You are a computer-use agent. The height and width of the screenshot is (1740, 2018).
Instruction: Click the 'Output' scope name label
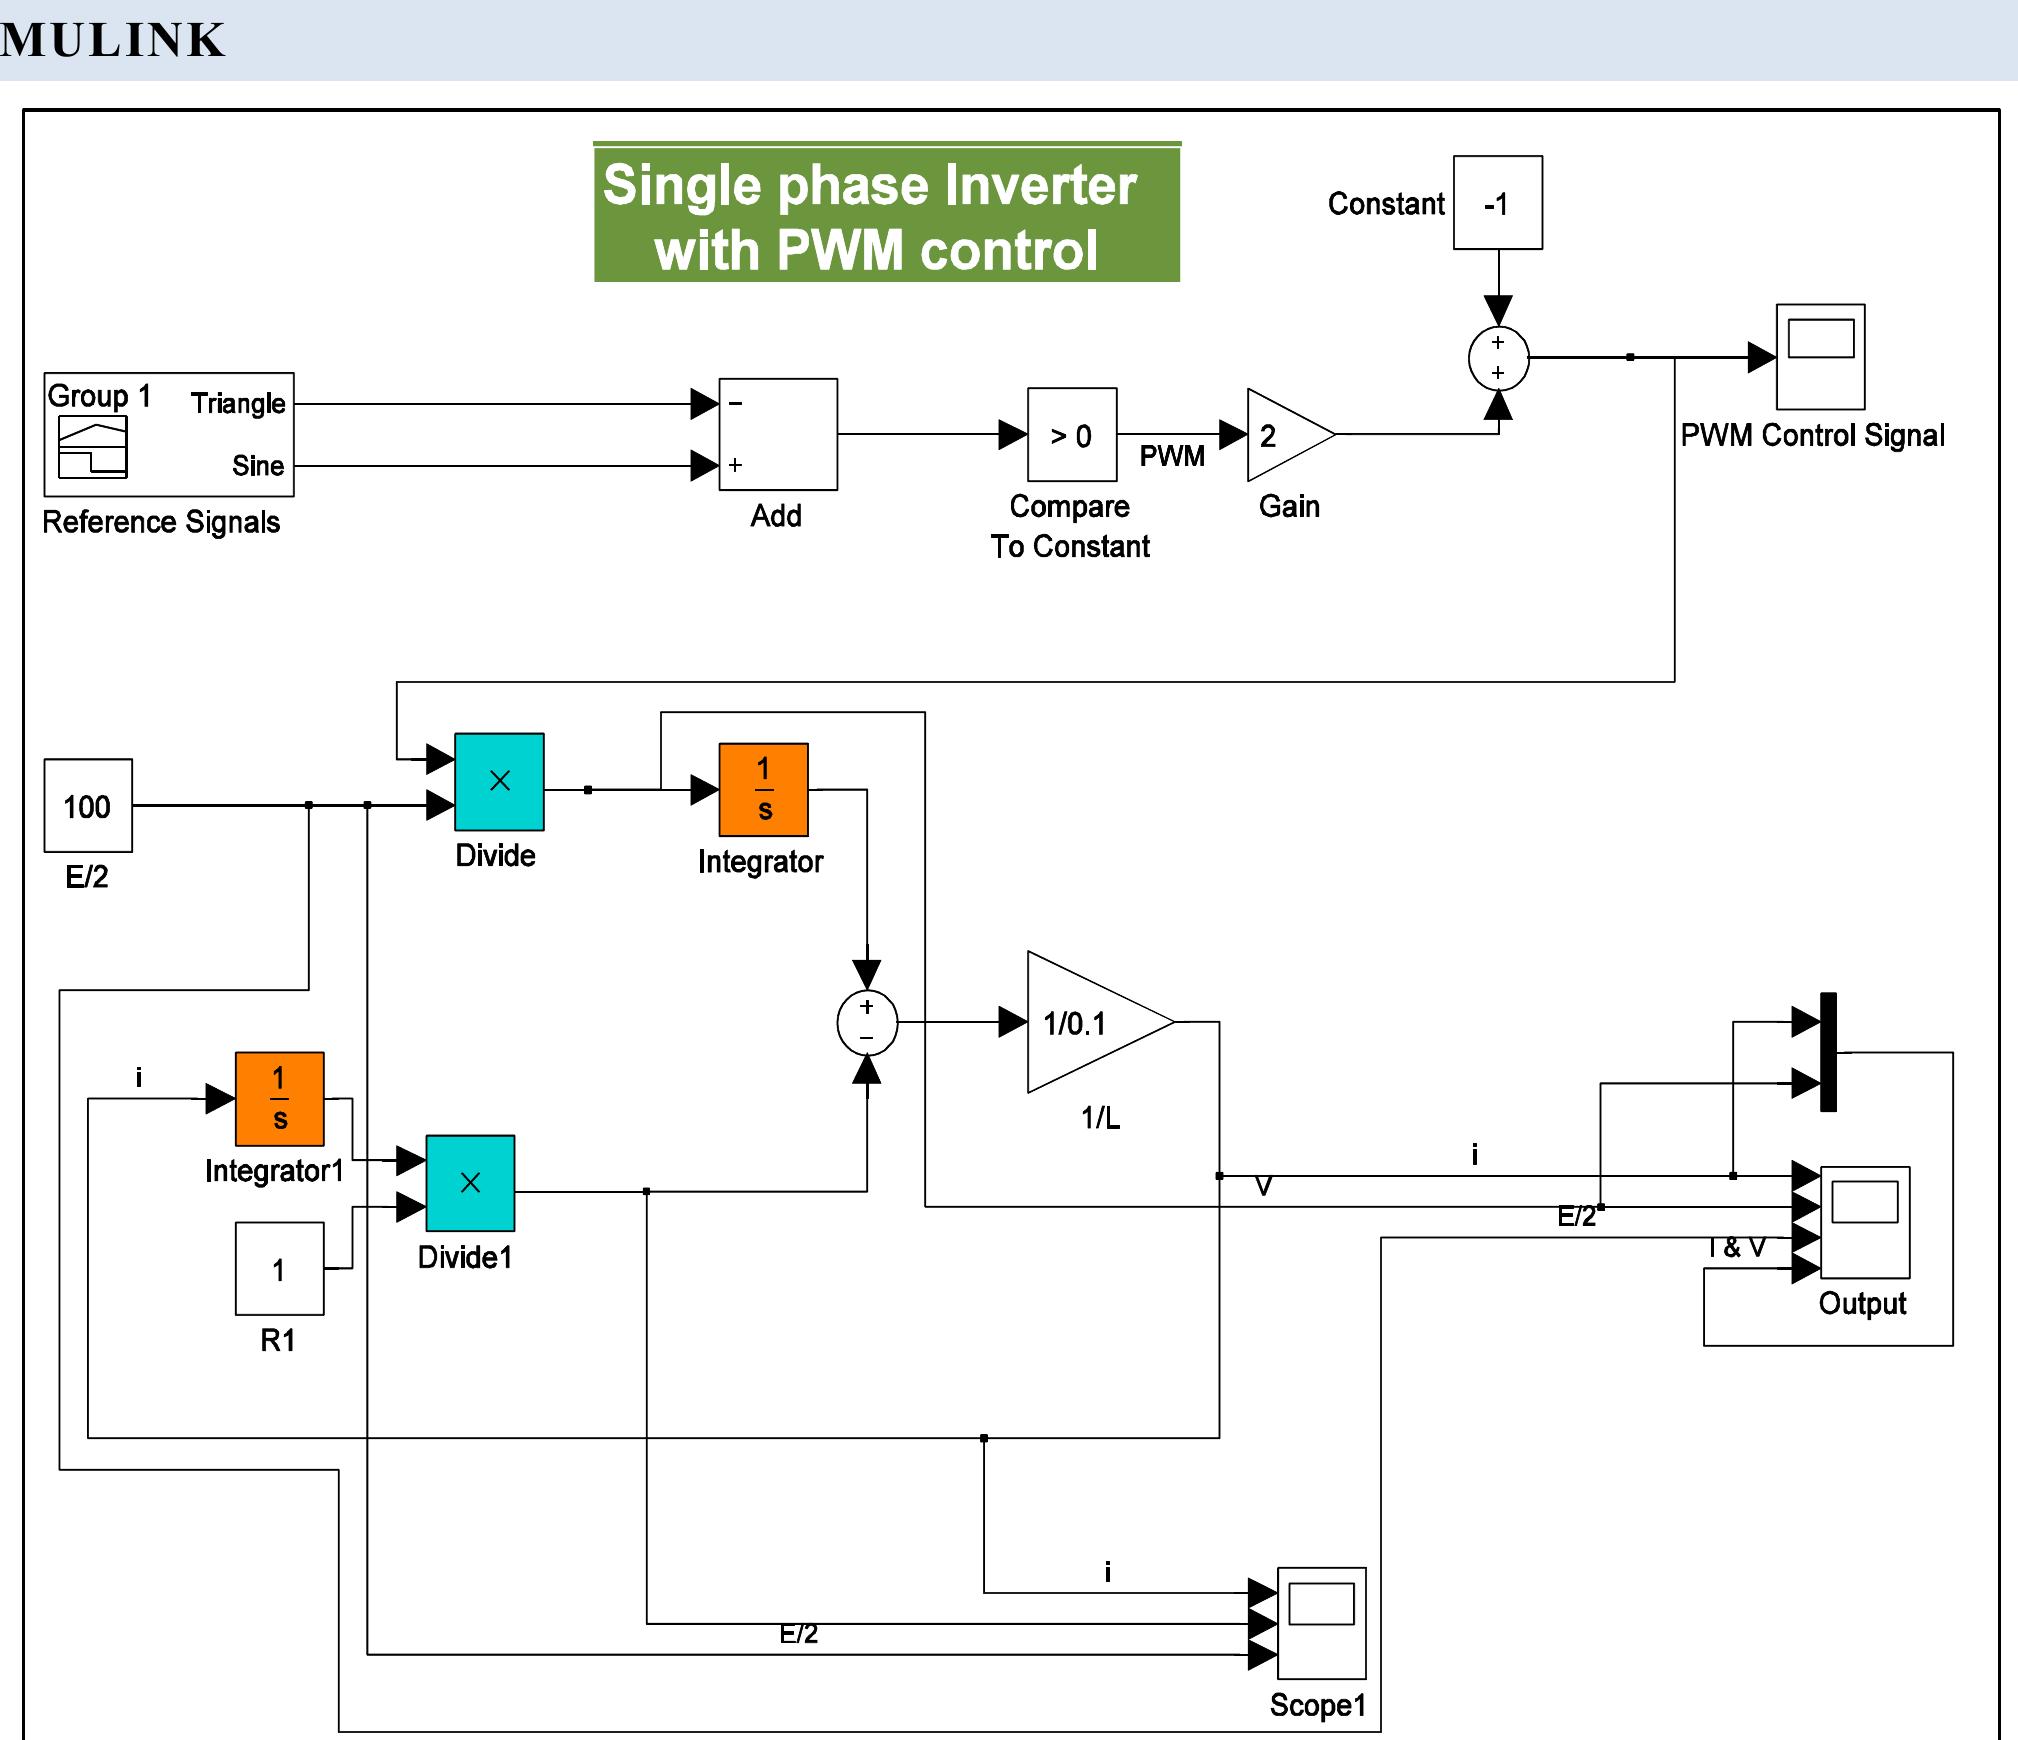click(x=1862, y=1303)
